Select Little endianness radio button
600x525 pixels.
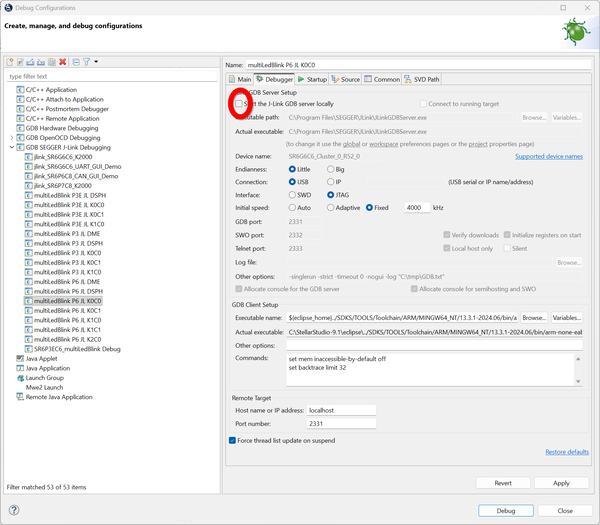(x=292, y=169)
